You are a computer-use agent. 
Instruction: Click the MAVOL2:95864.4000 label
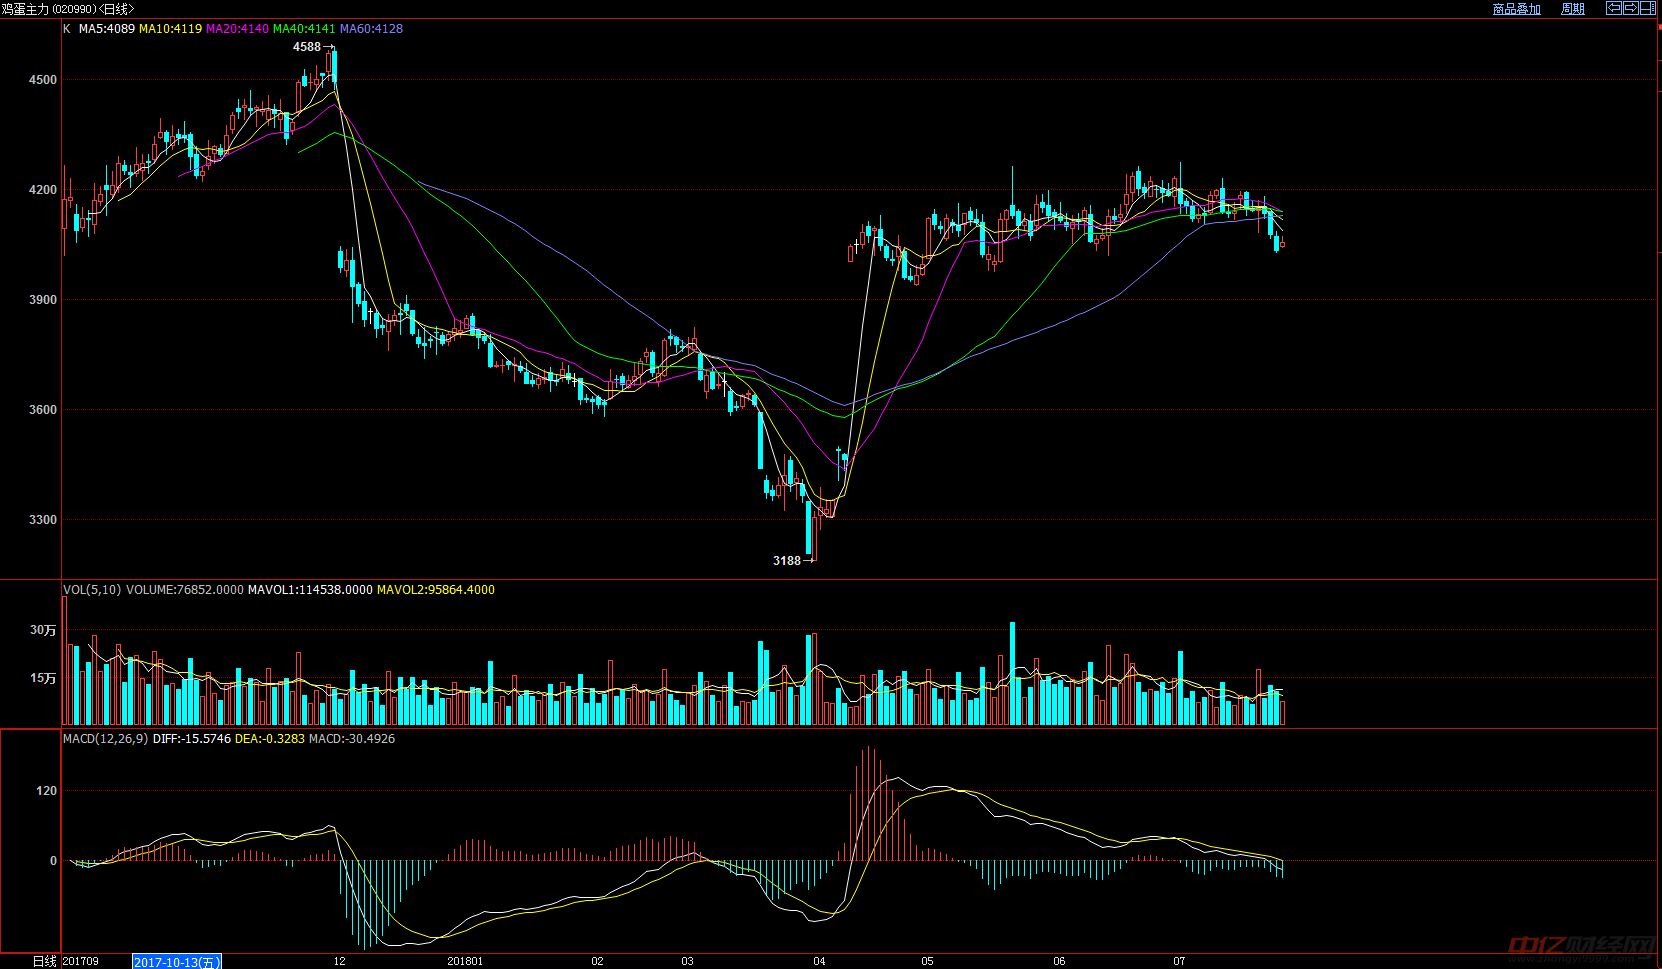click(436, 590)
